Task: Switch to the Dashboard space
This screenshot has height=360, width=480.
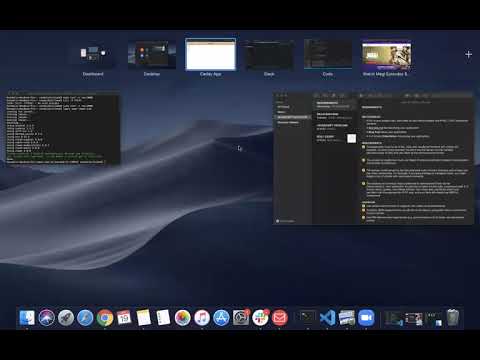Action: pyautogui.click(x=93, y=54)
